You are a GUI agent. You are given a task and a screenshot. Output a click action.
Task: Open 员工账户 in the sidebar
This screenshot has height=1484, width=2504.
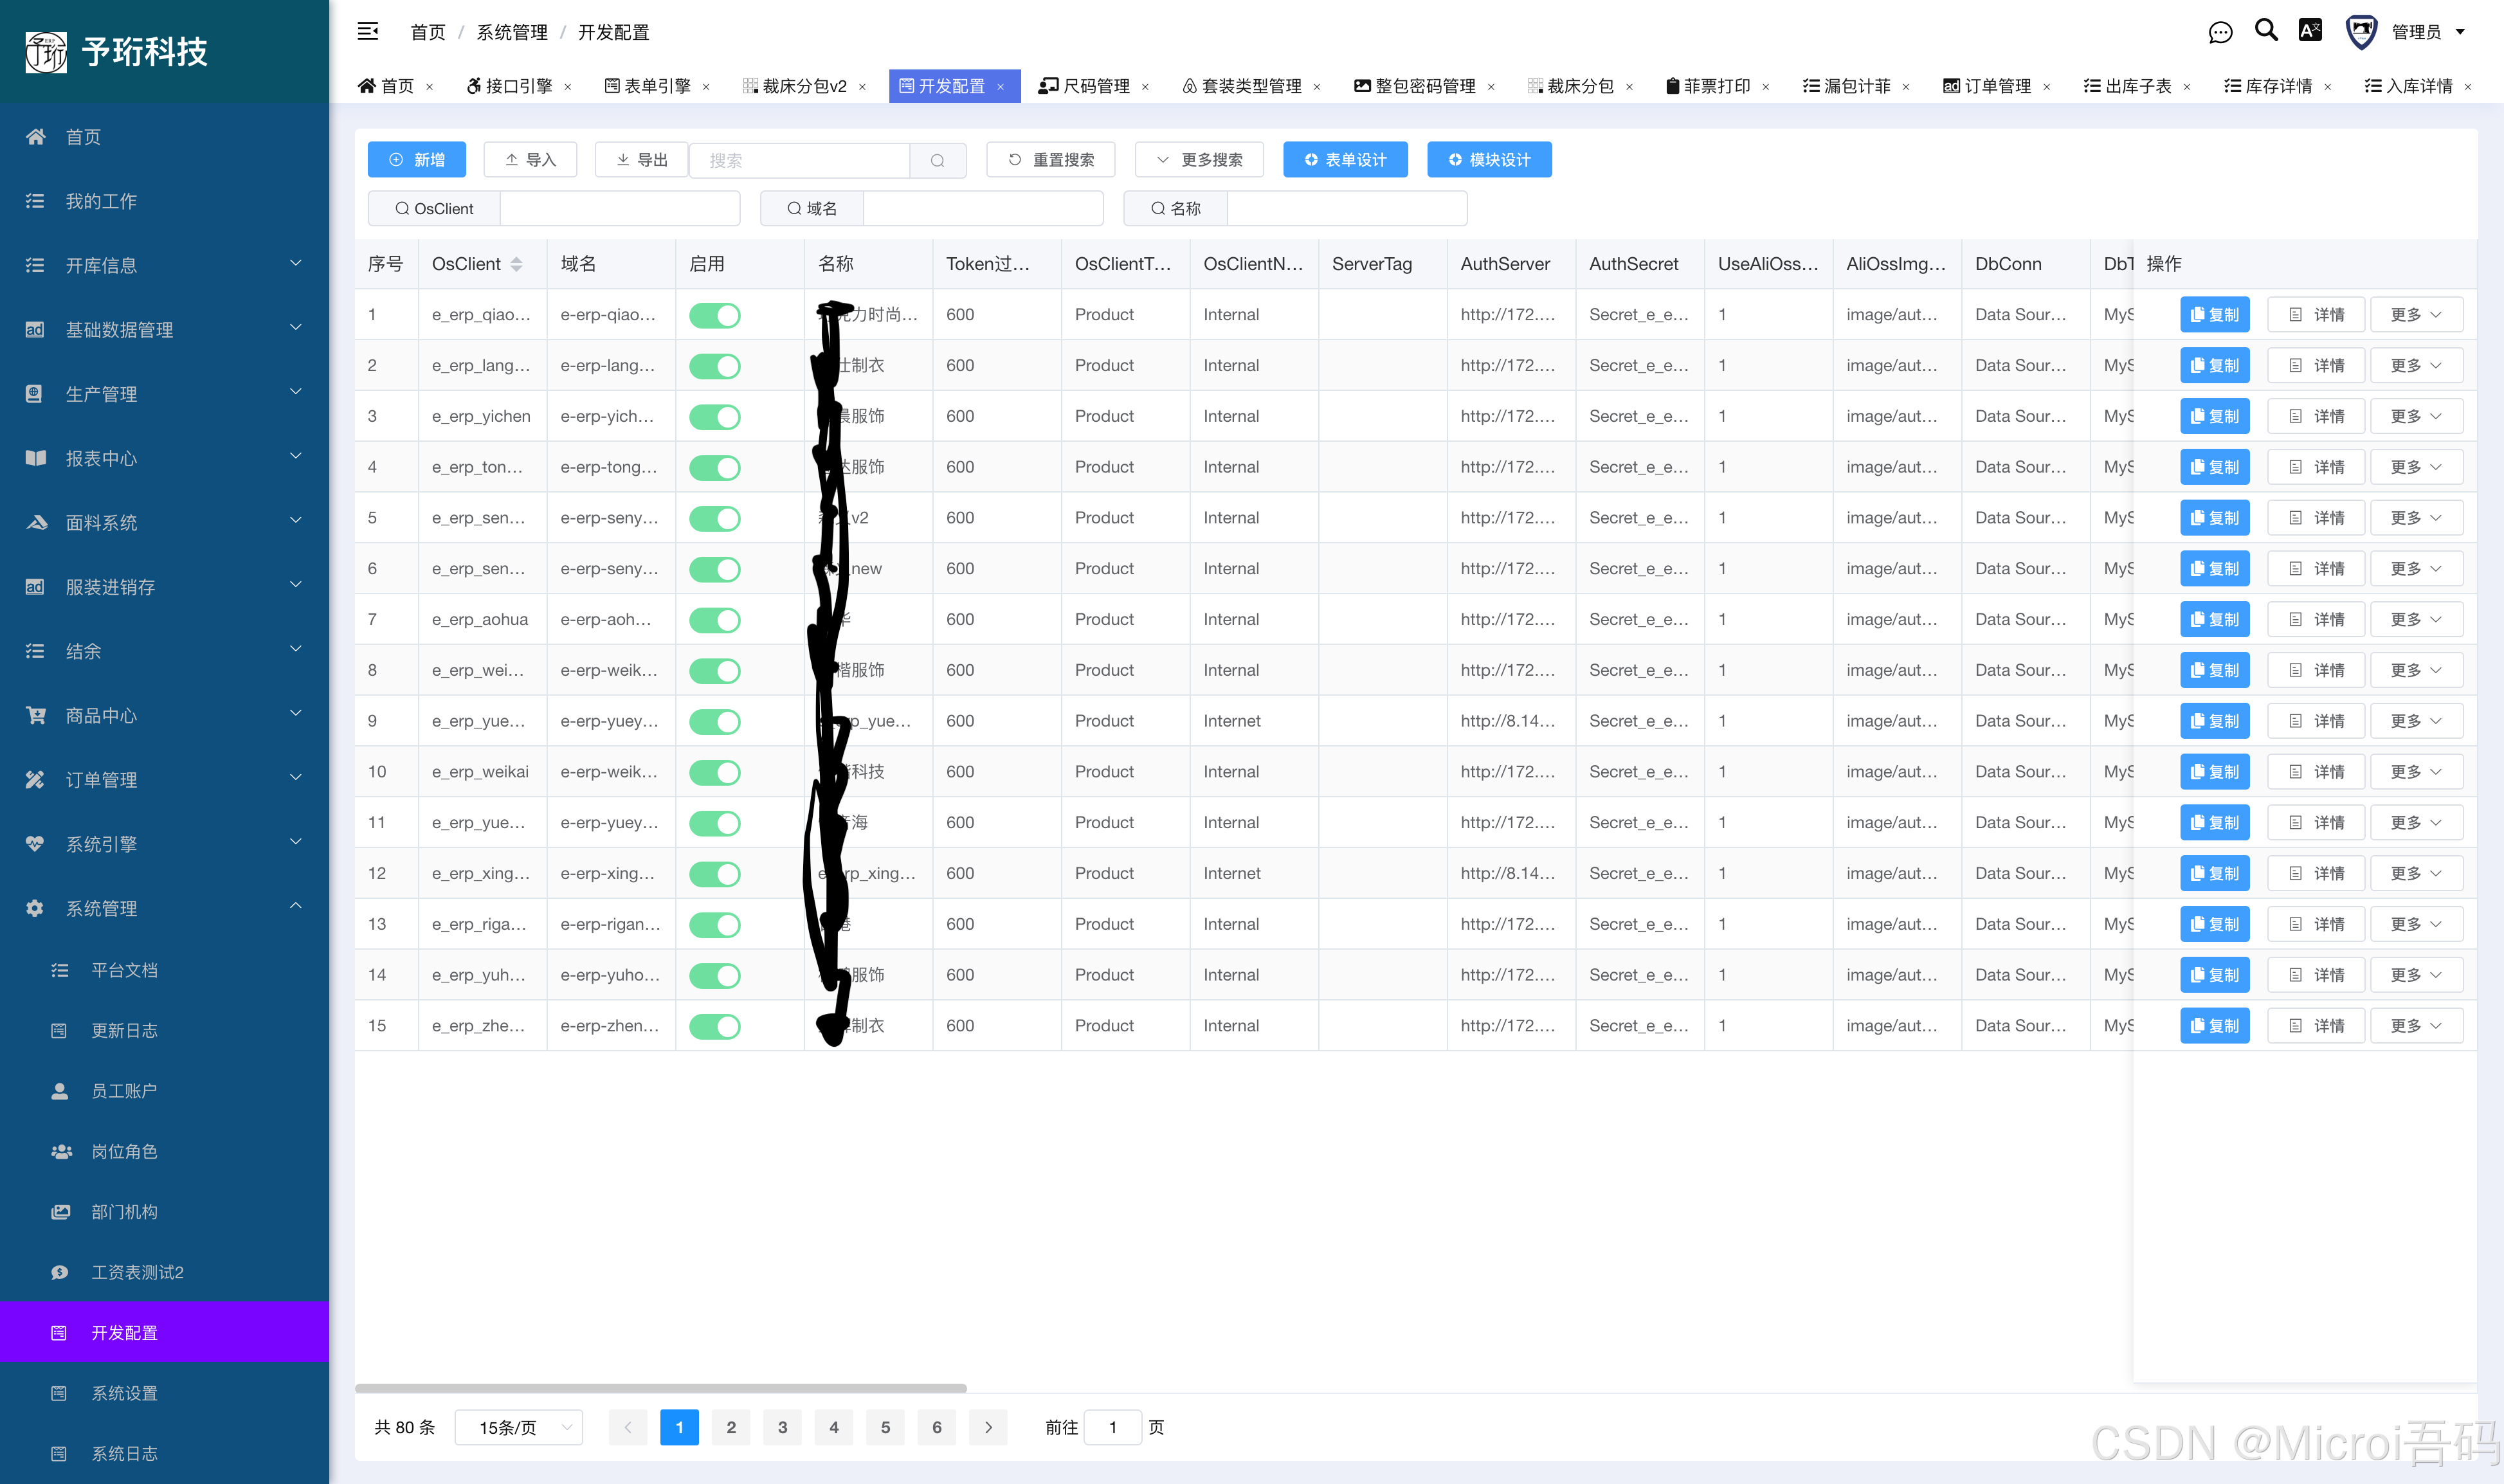pos(124,1091)
